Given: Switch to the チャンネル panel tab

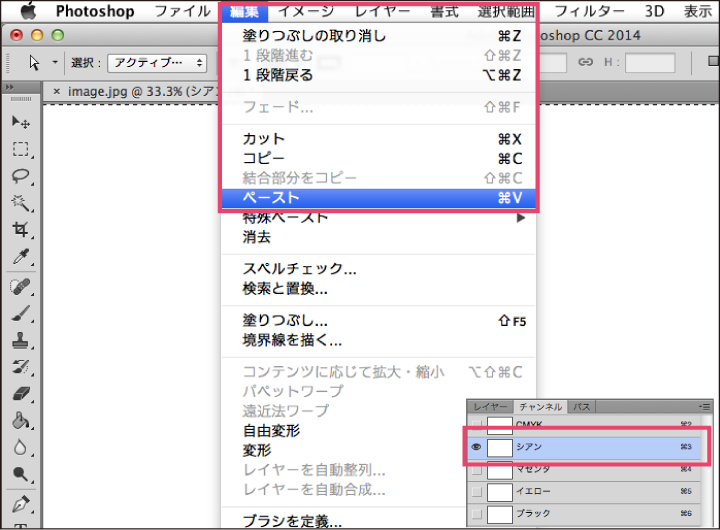Looking at the screenshot, I should tap(540, 407).
